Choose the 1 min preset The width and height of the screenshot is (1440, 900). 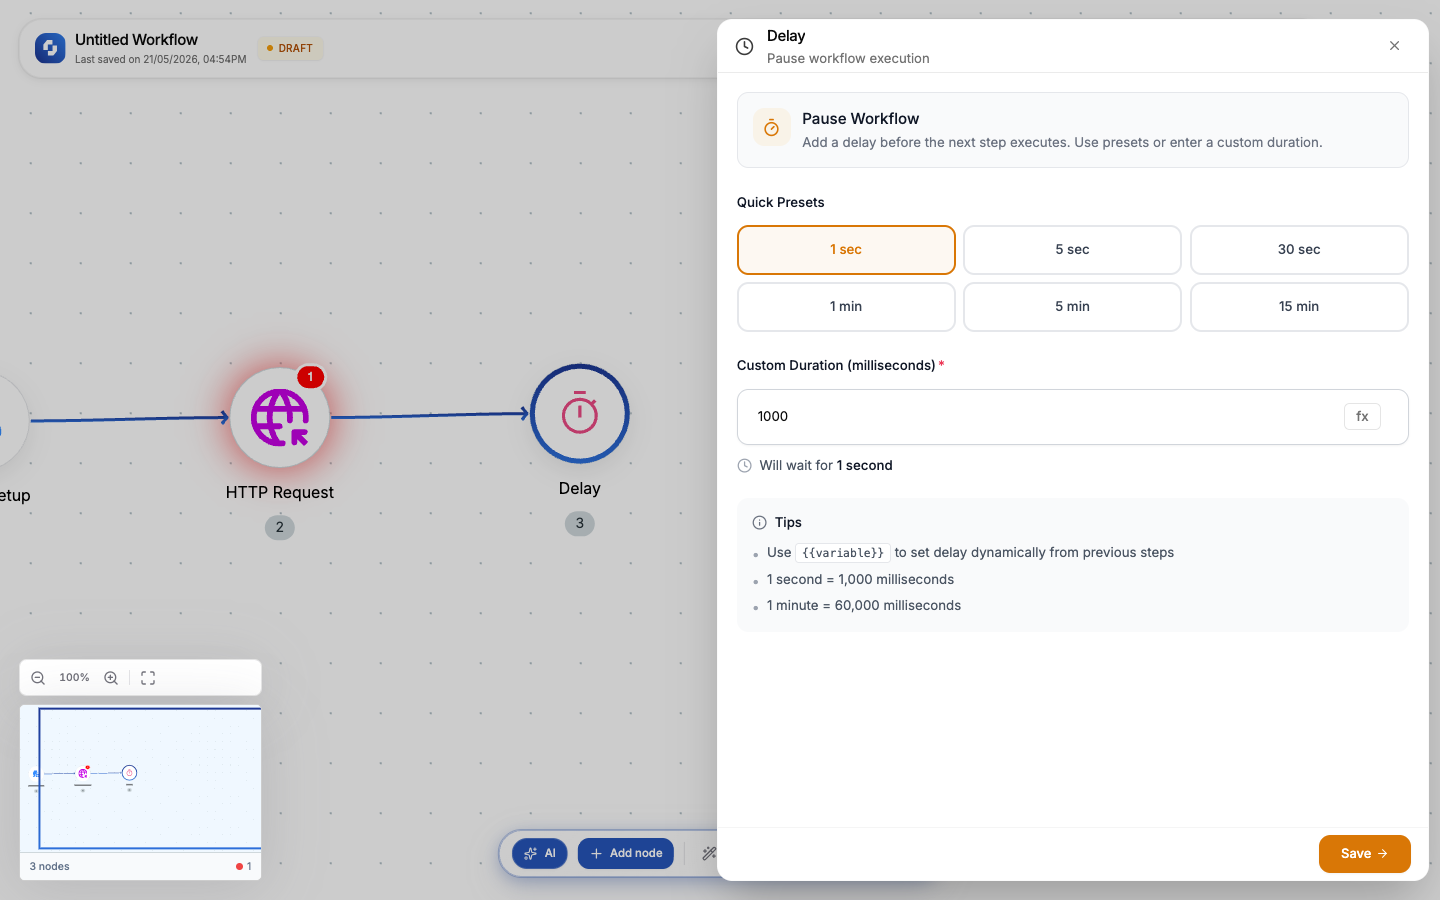point(846,307)
